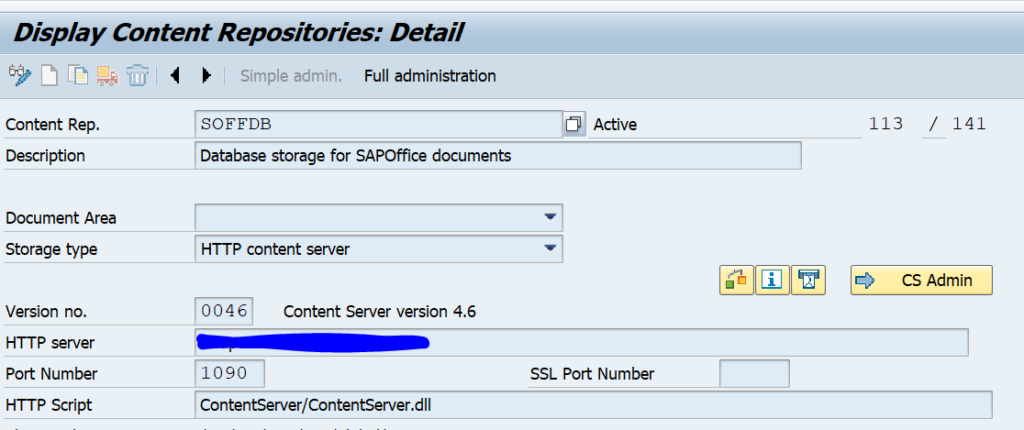Select Simple admin. toolbar option
1024x430 pixels.
tap(291, 76)
